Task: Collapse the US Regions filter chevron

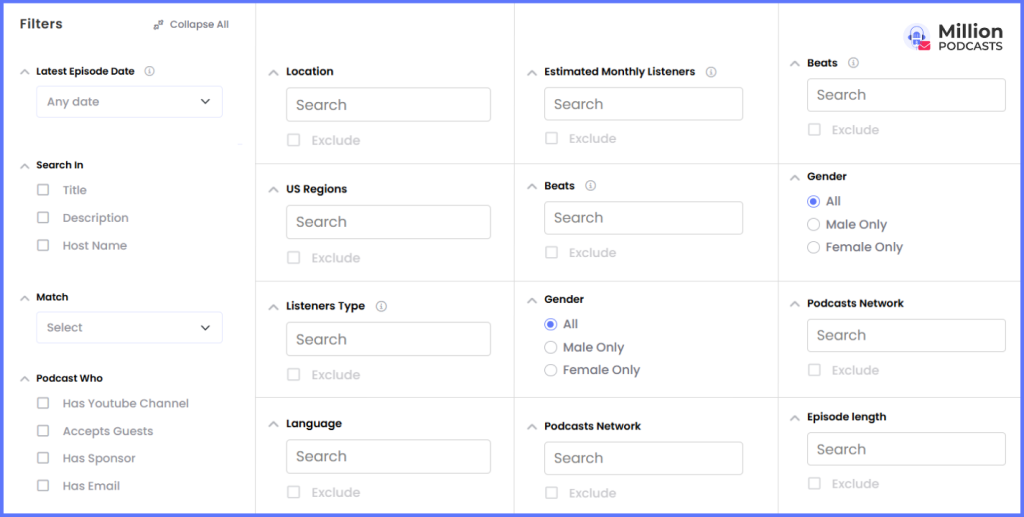Action: (x=273, y=189)
